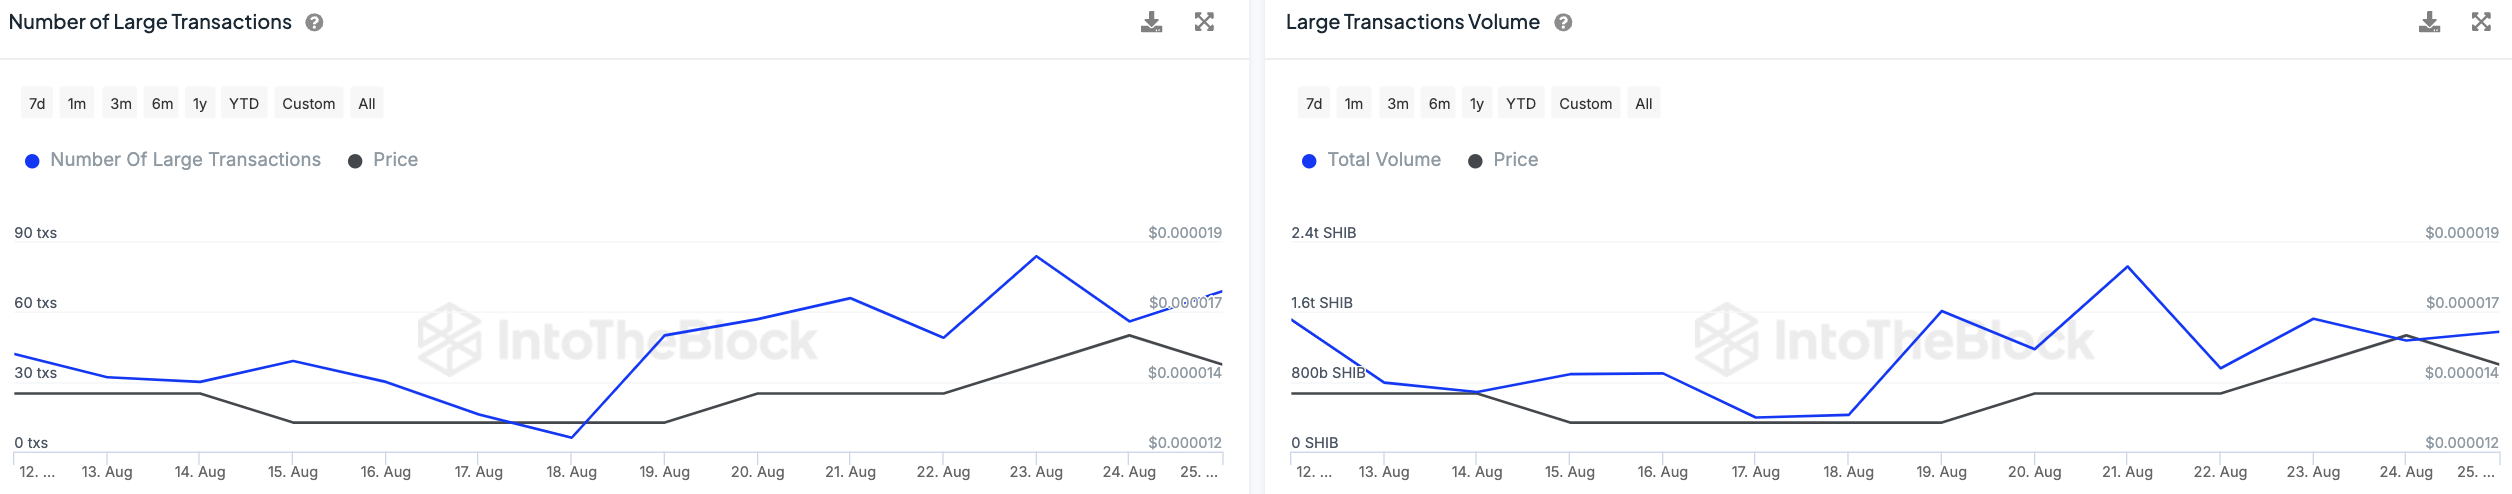Choose Custom range in volume chart
2512x494 pixels.
1585,103
